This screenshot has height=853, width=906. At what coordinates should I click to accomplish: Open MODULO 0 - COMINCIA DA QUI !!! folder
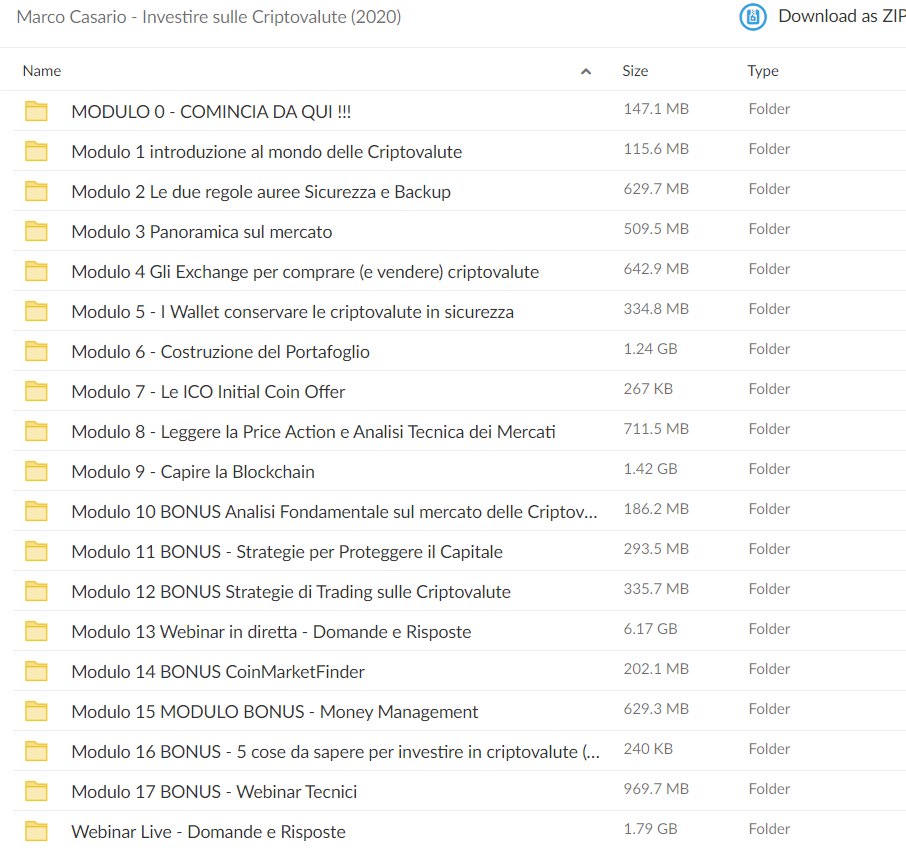click(211, 112)
